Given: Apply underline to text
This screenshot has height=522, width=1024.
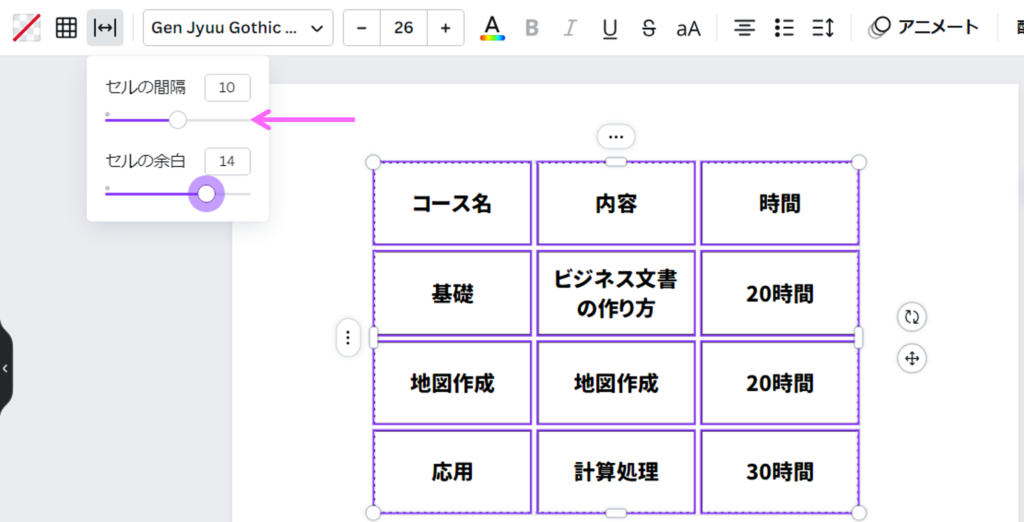Looking at the screenshot, I should tap(610, 28).
